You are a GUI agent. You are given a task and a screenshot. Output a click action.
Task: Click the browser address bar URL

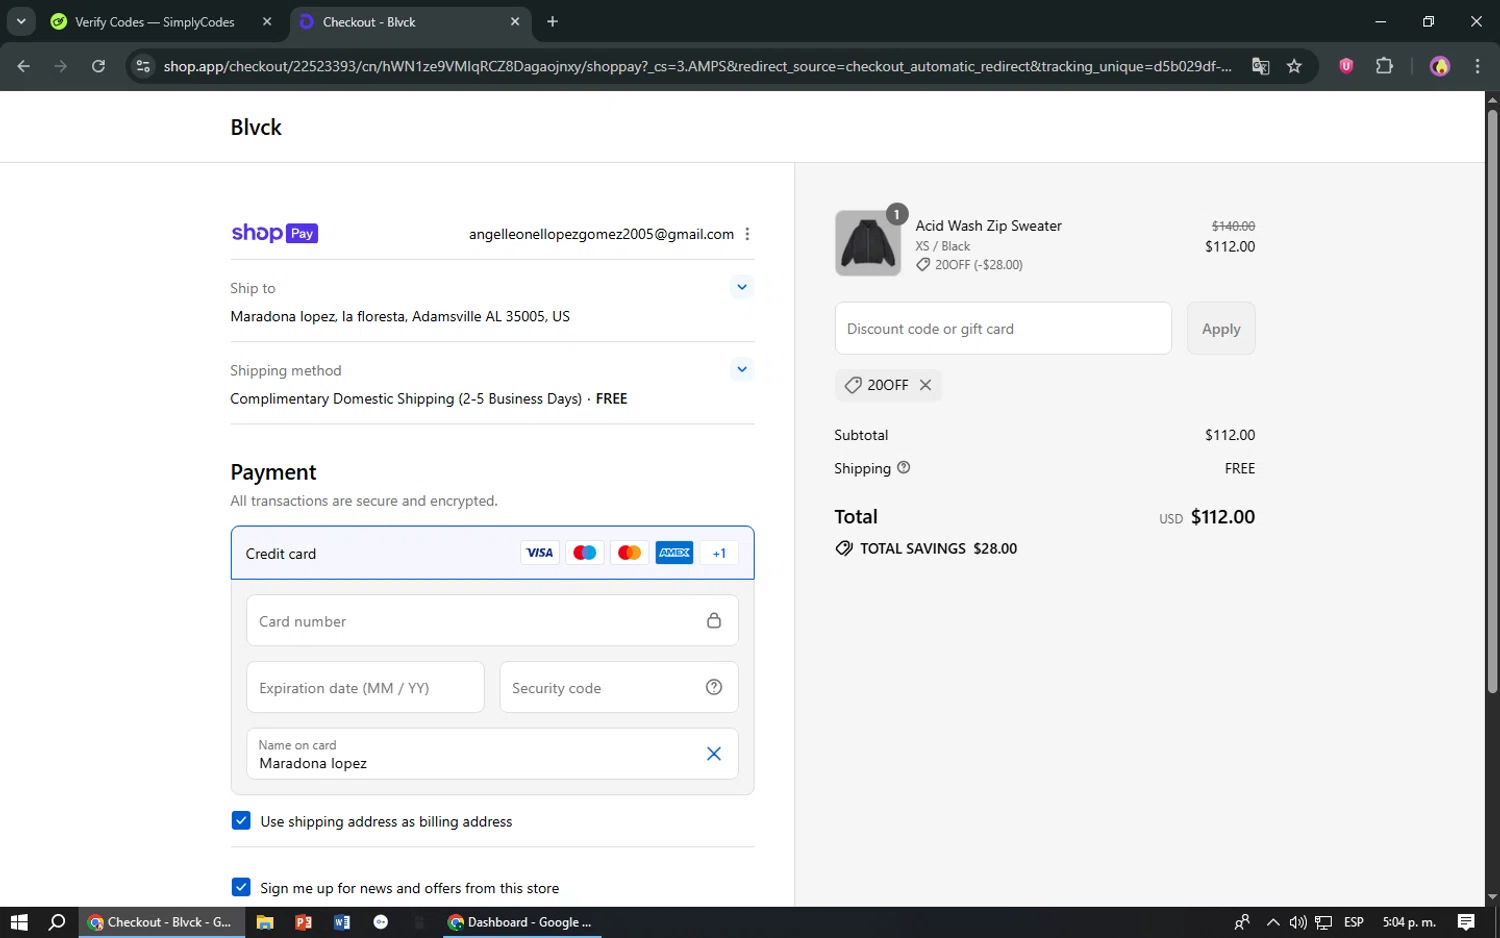point(697,66)
